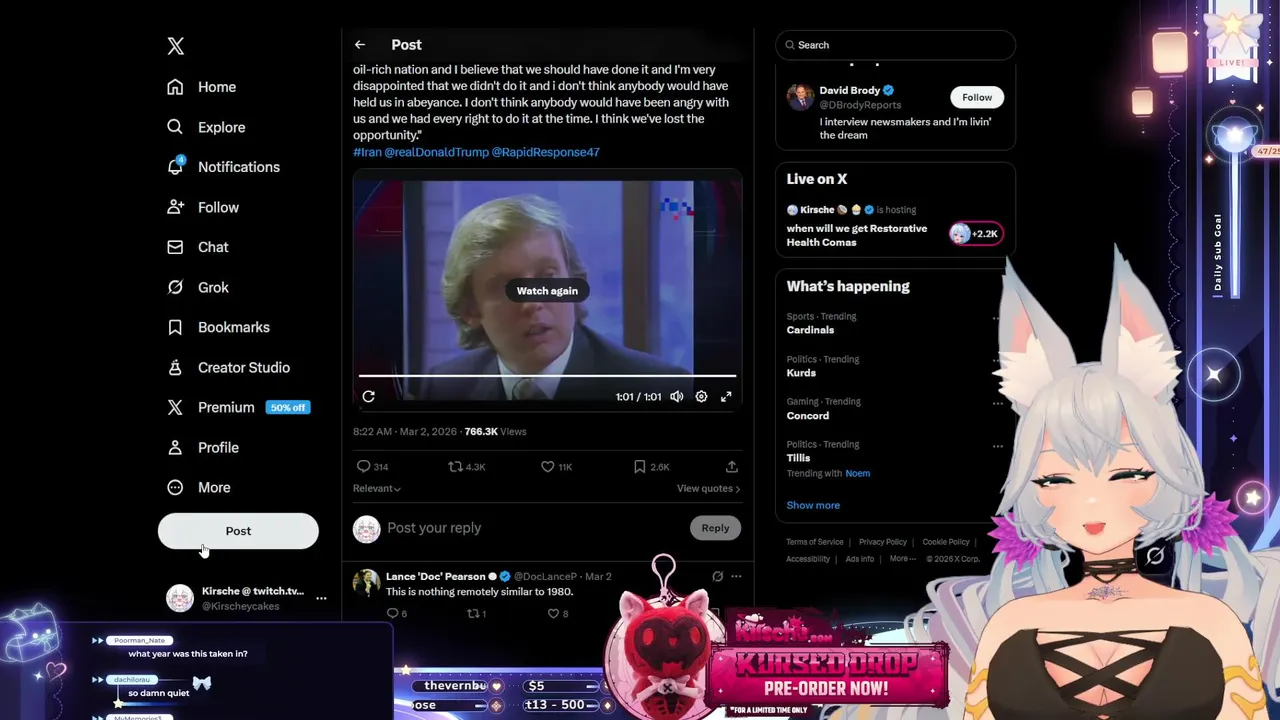Click Show more under What's happening
The width and height of the screenshot is (1280, 720).
[813, 505]
